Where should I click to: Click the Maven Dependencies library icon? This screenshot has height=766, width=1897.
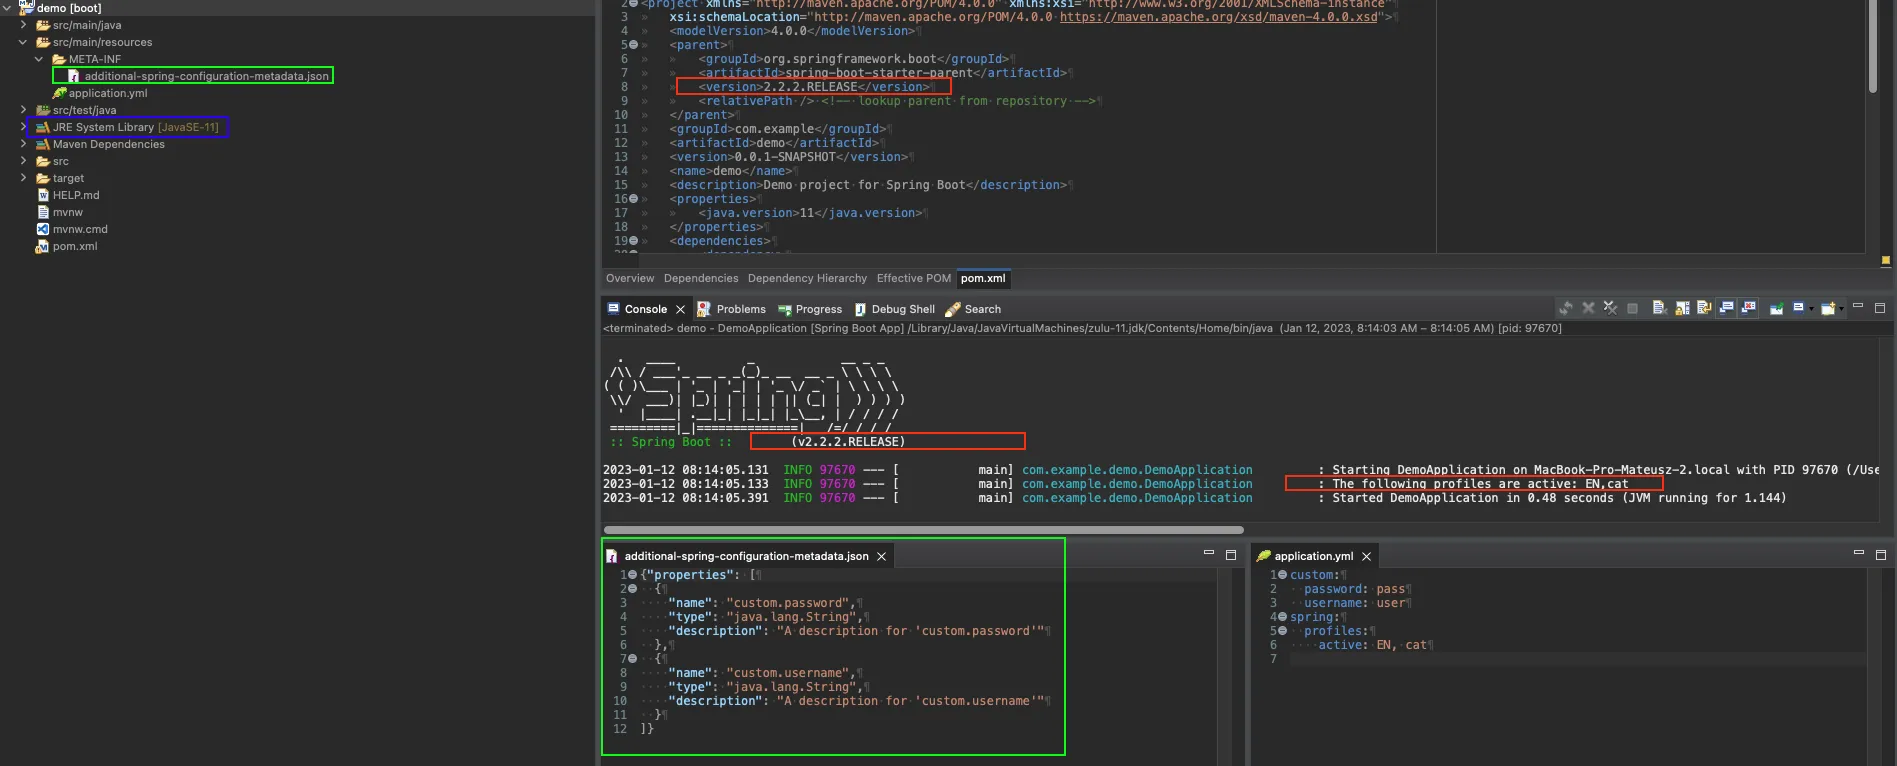(x=43, y=144)
